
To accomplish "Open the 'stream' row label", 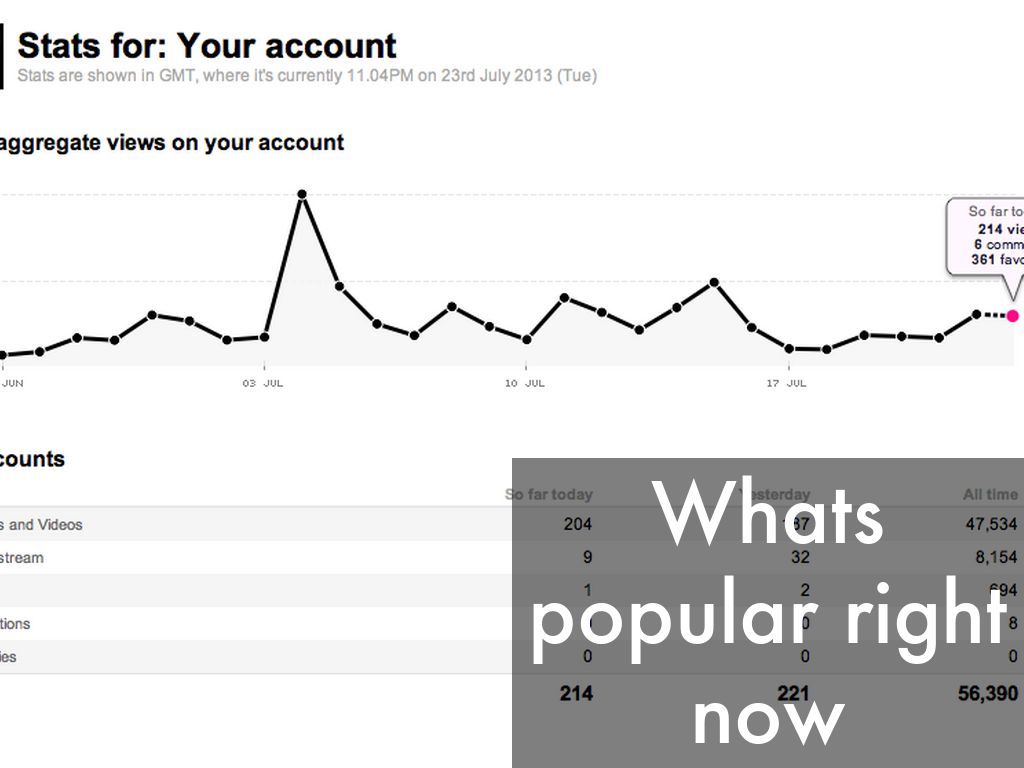I will pyautogui.click(x=23, y=558).
